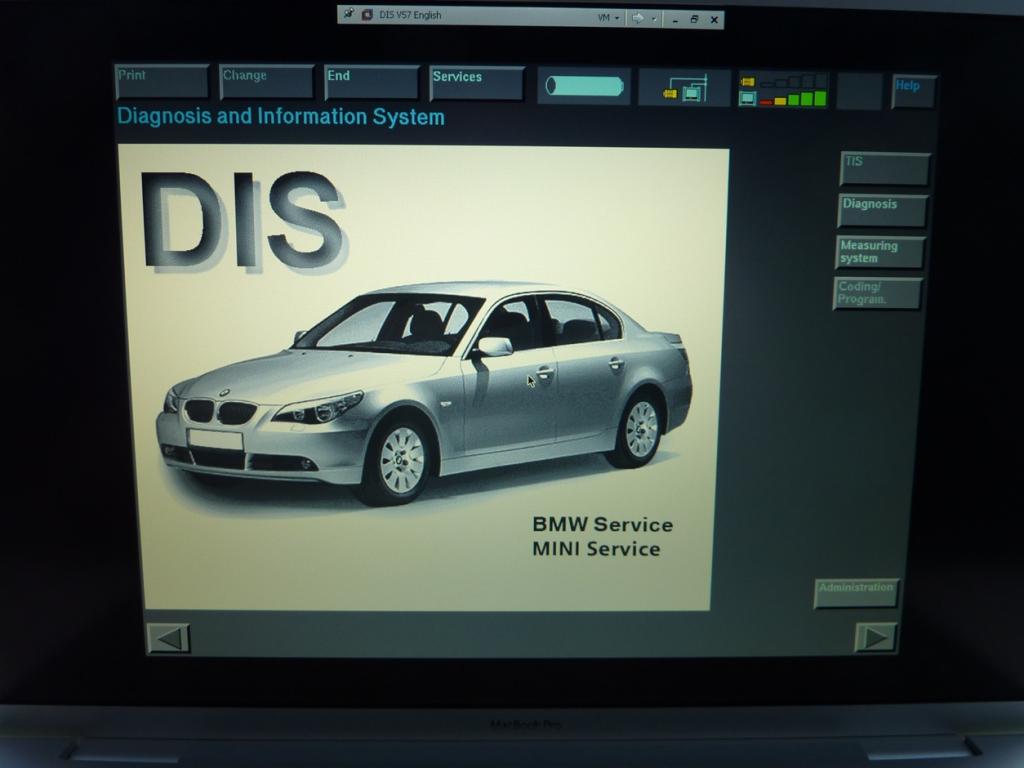Viewport: 1024px width, 768px height.
Task: Click the BMW 5 Series car image
Action: (424, 392)
